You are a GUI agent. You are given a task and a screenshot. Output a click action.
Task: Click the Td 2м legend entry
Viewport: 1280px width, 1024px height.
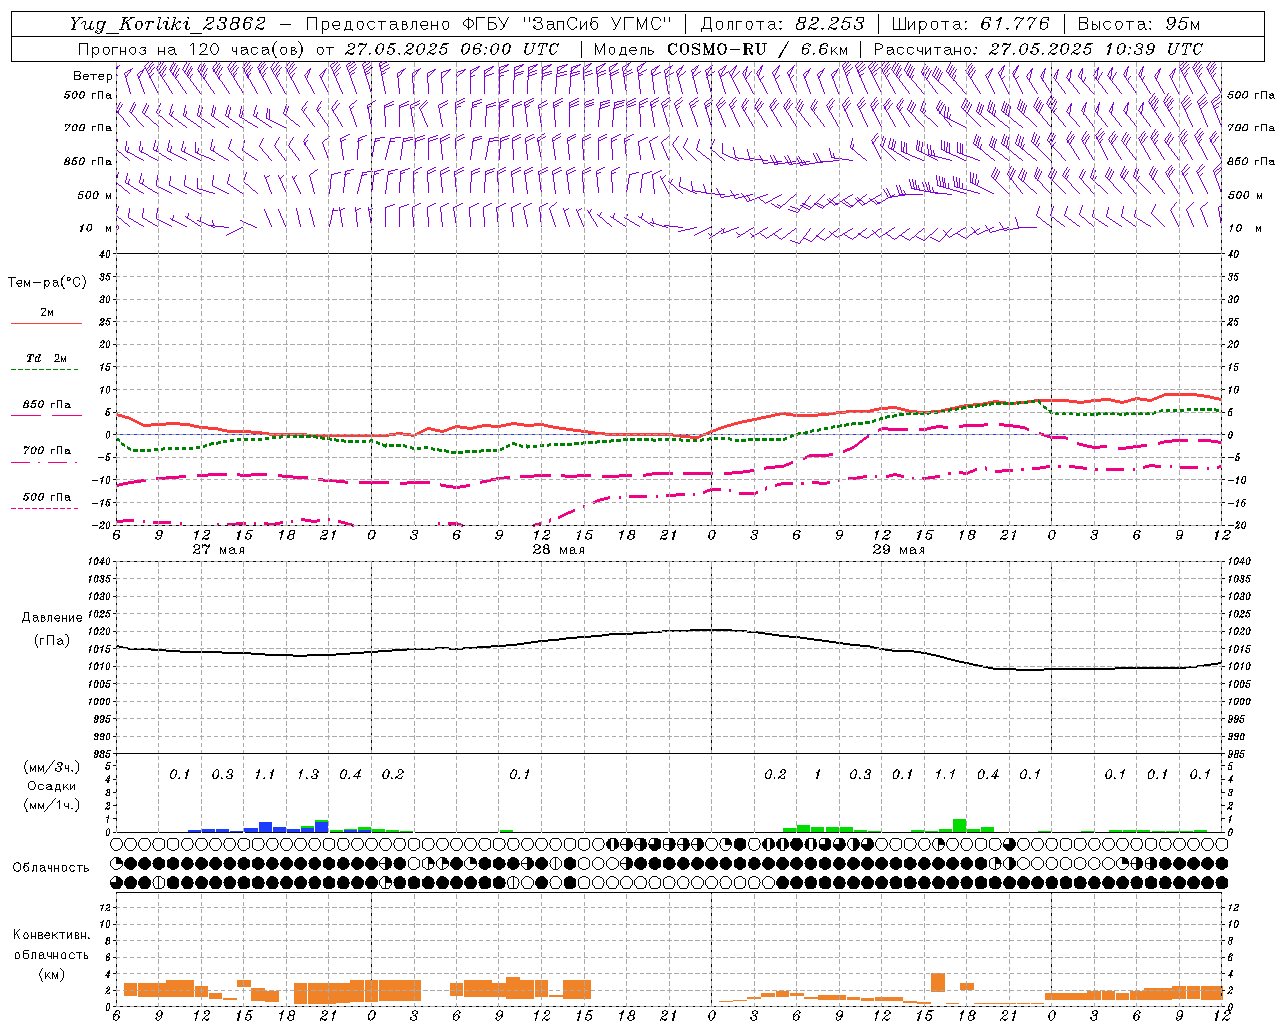tap(46, 358)
